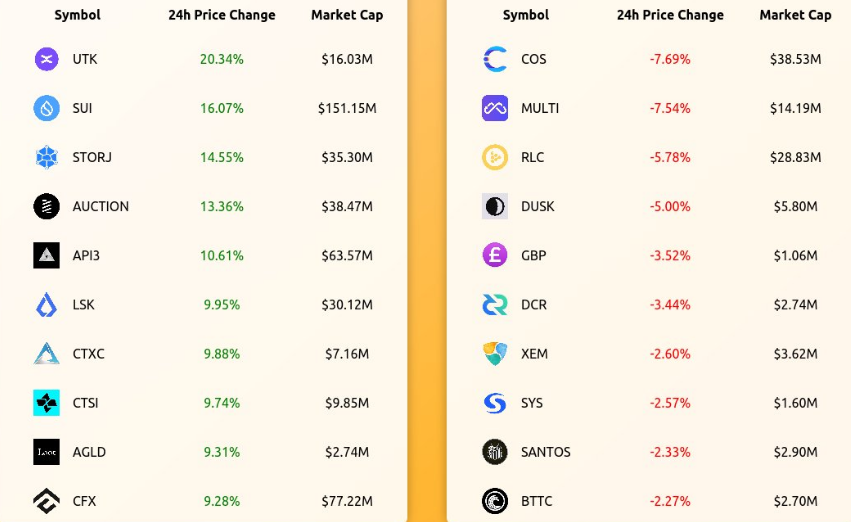The height and width of the screenshot is (522, 851).
Task: Click the STORJ hexagon icon
Action: [47, 157]
